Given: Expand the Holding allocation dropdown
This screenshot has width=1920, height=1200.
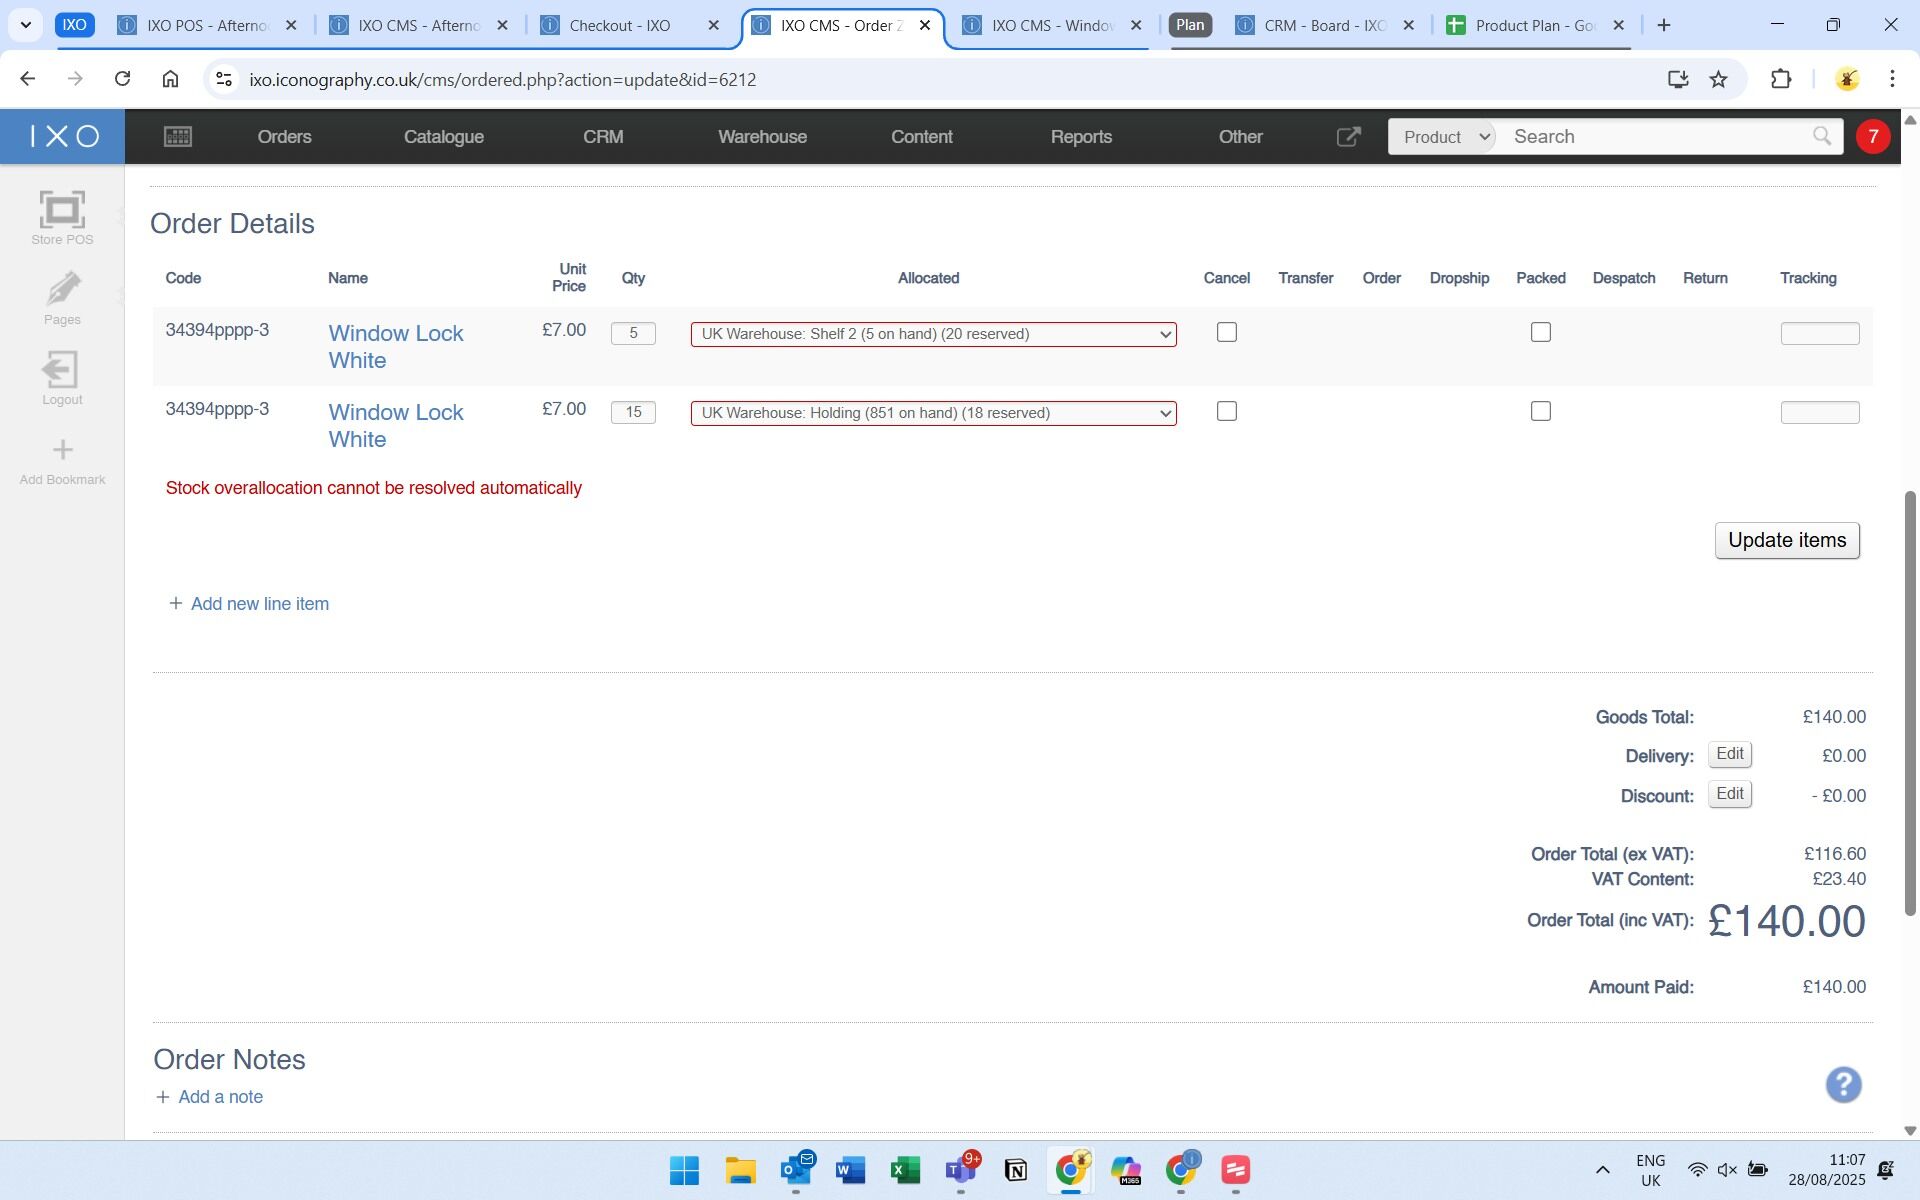Looking at the screenshot, I should (x=933, y=413).
